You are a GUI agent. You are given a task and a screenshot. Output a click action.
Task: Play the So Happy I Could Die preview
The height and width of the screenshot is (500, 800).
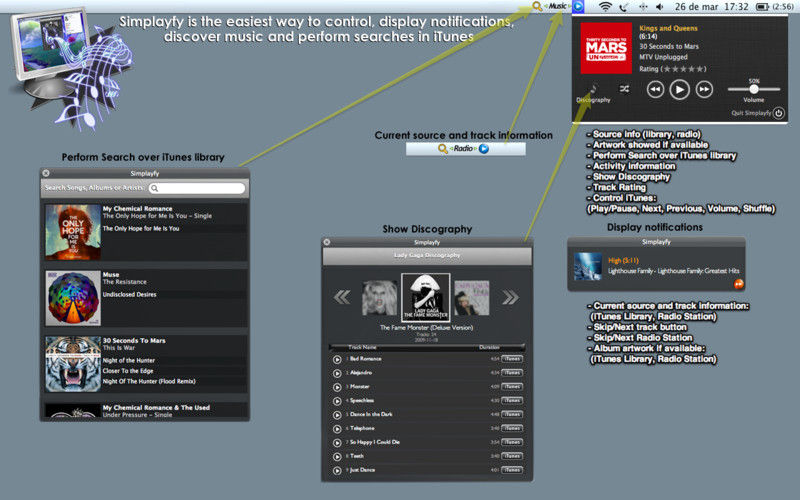tap(337, 442)
